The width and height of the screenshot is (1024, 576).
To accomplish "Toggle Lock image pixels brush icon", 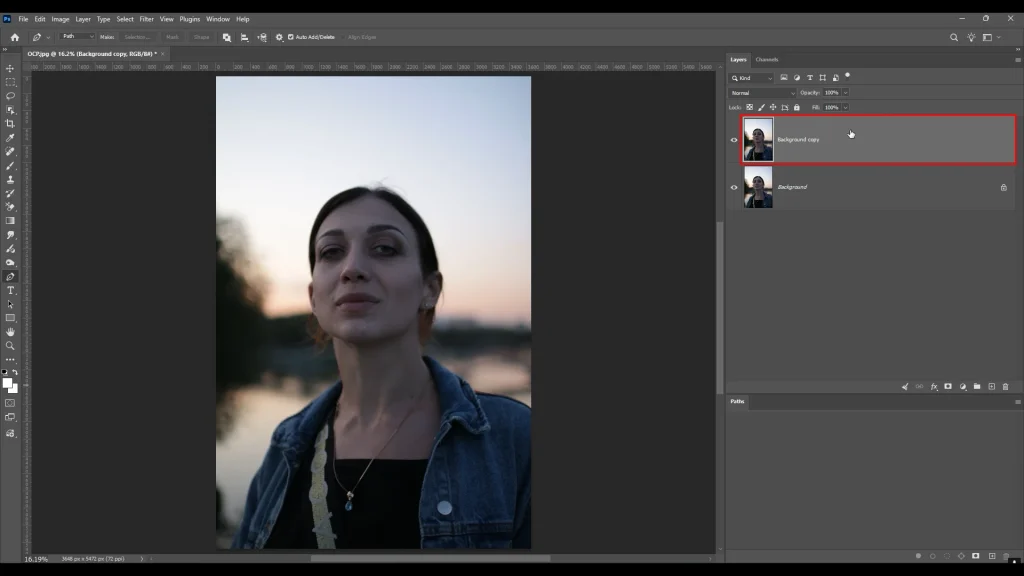I will (x=761, y=107).
